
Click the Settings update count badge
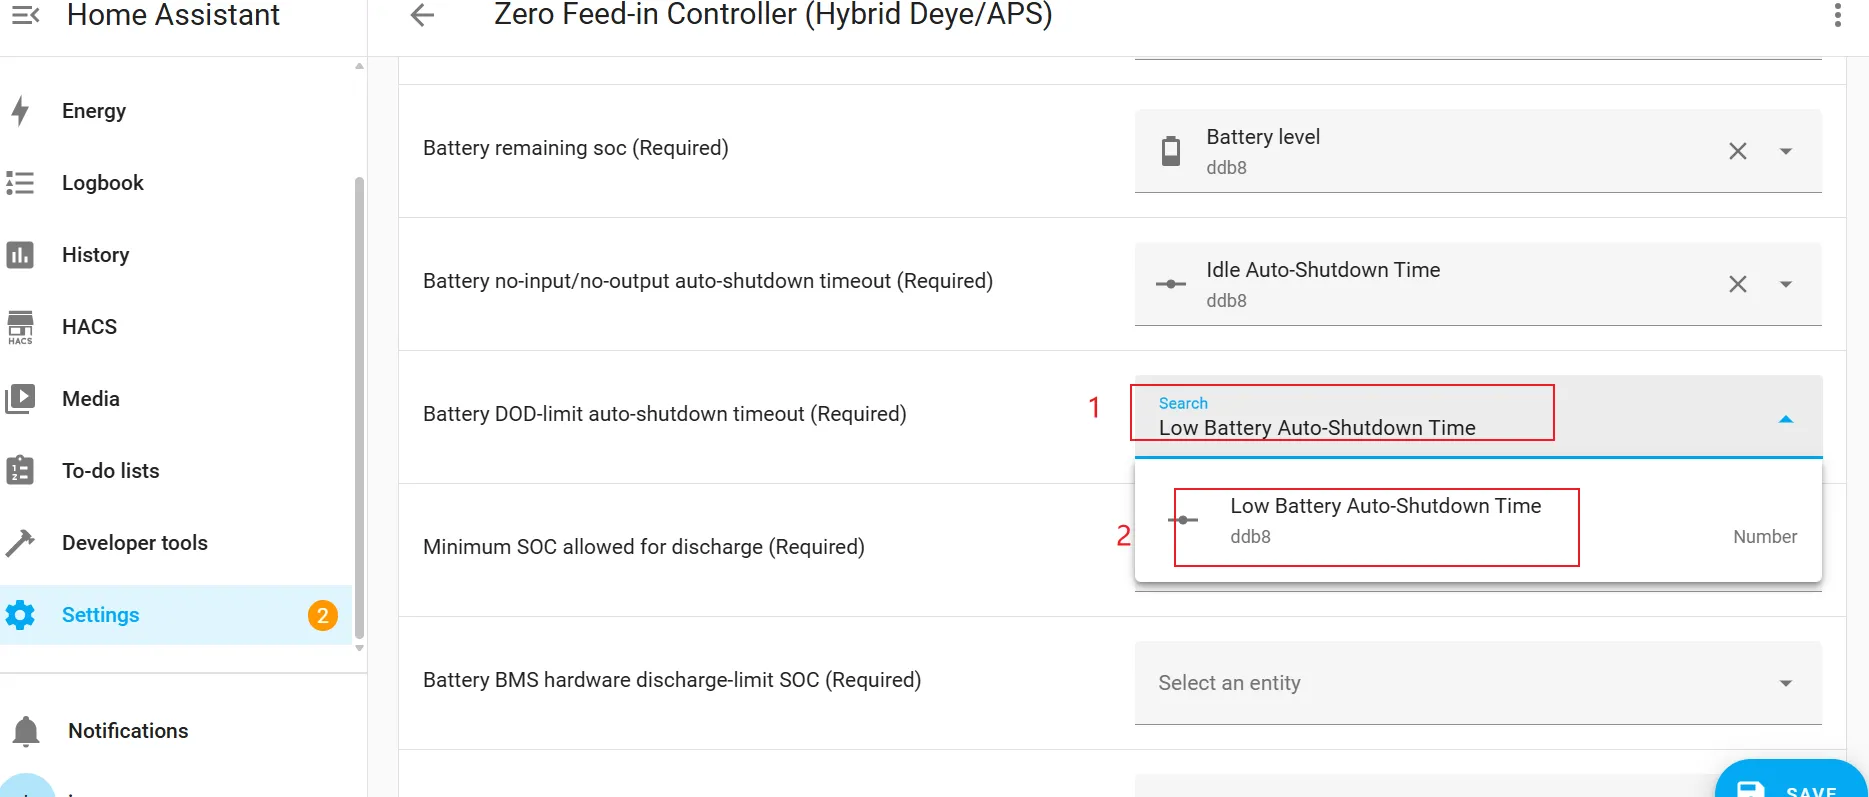click(x=322, y=615)
